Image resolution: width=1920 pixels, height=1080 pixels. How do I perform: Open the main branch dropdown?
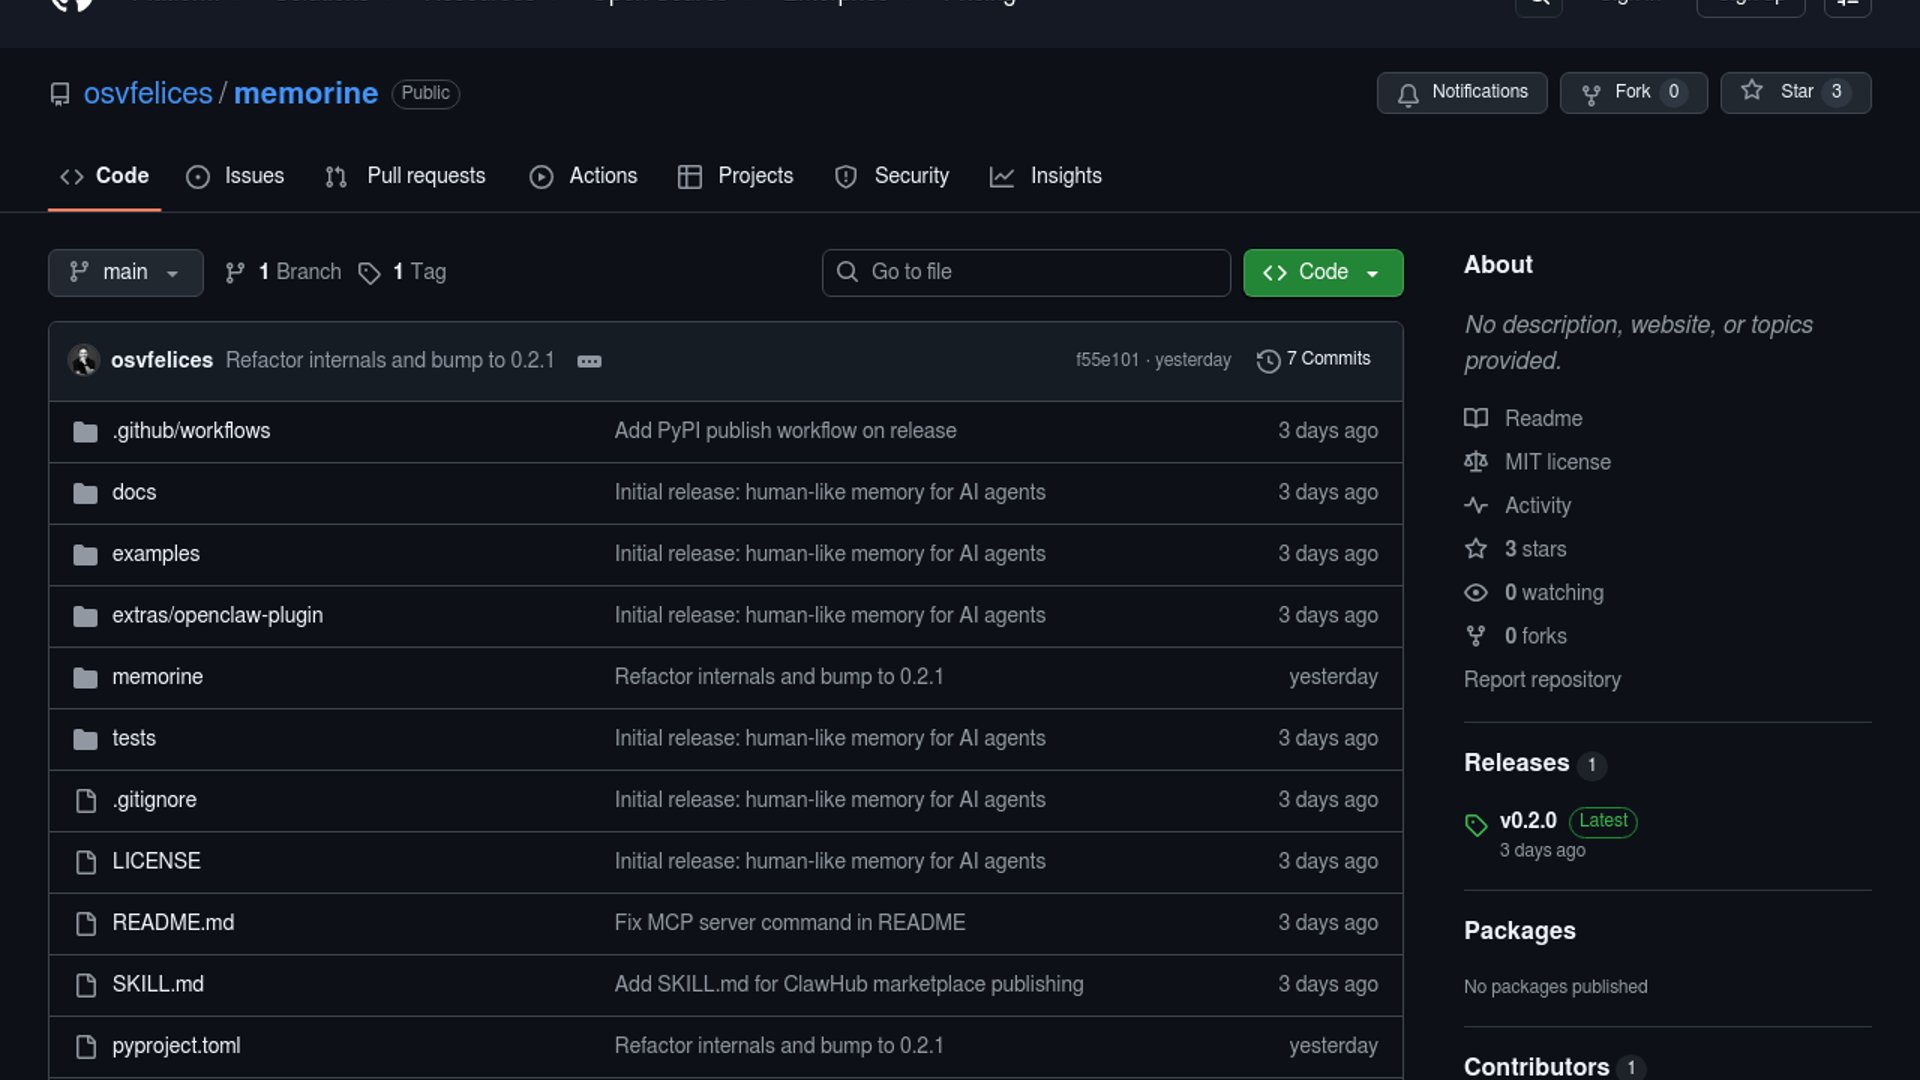coord(125,272)
